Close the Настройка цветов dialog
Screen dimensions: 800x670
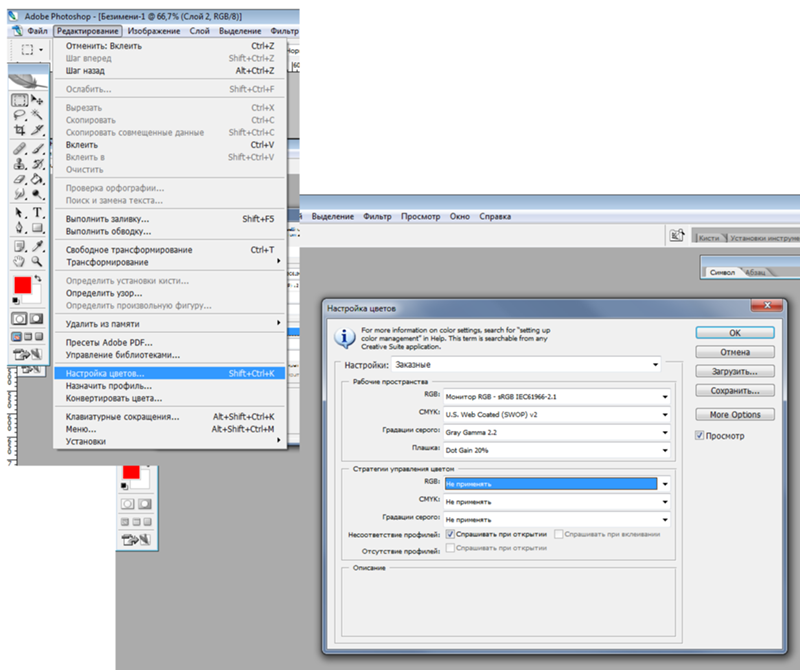pos(767,305)
